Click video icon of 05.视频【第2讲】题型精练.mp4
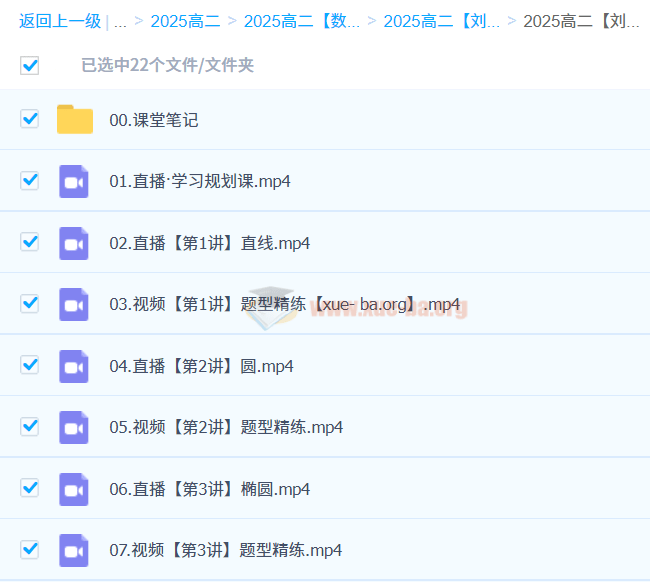This screenshot has height=582, width=650. 74,427
